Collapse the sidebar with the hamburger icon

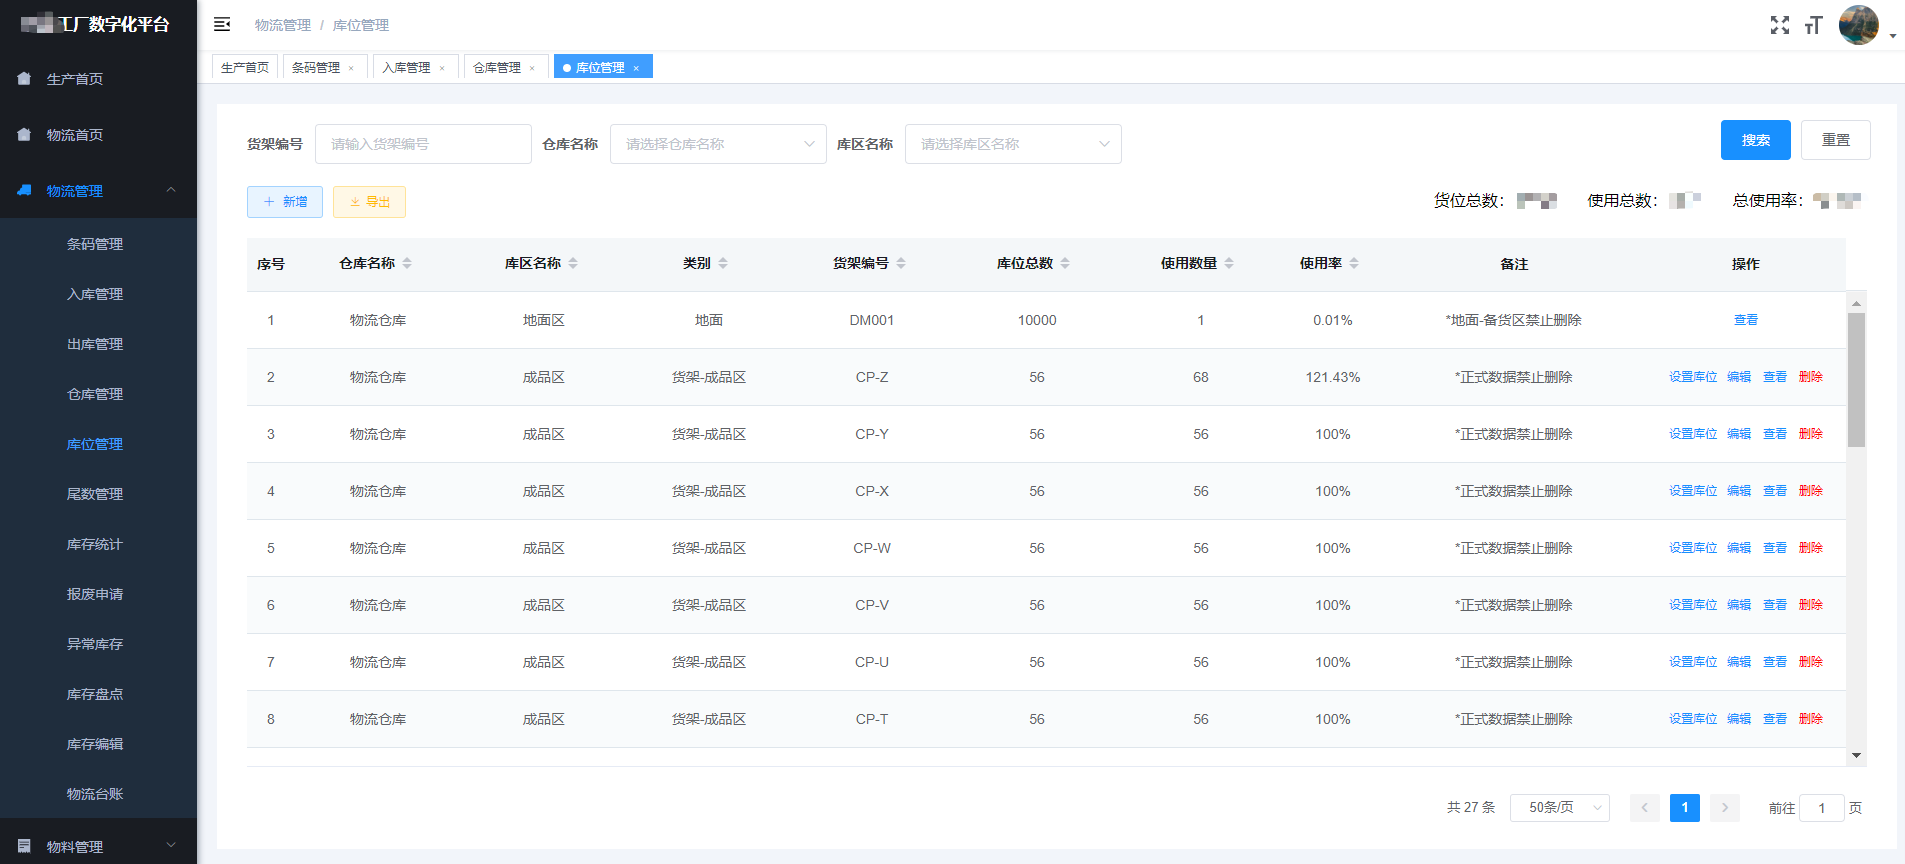pyautogui.click(x=222, y=24)
